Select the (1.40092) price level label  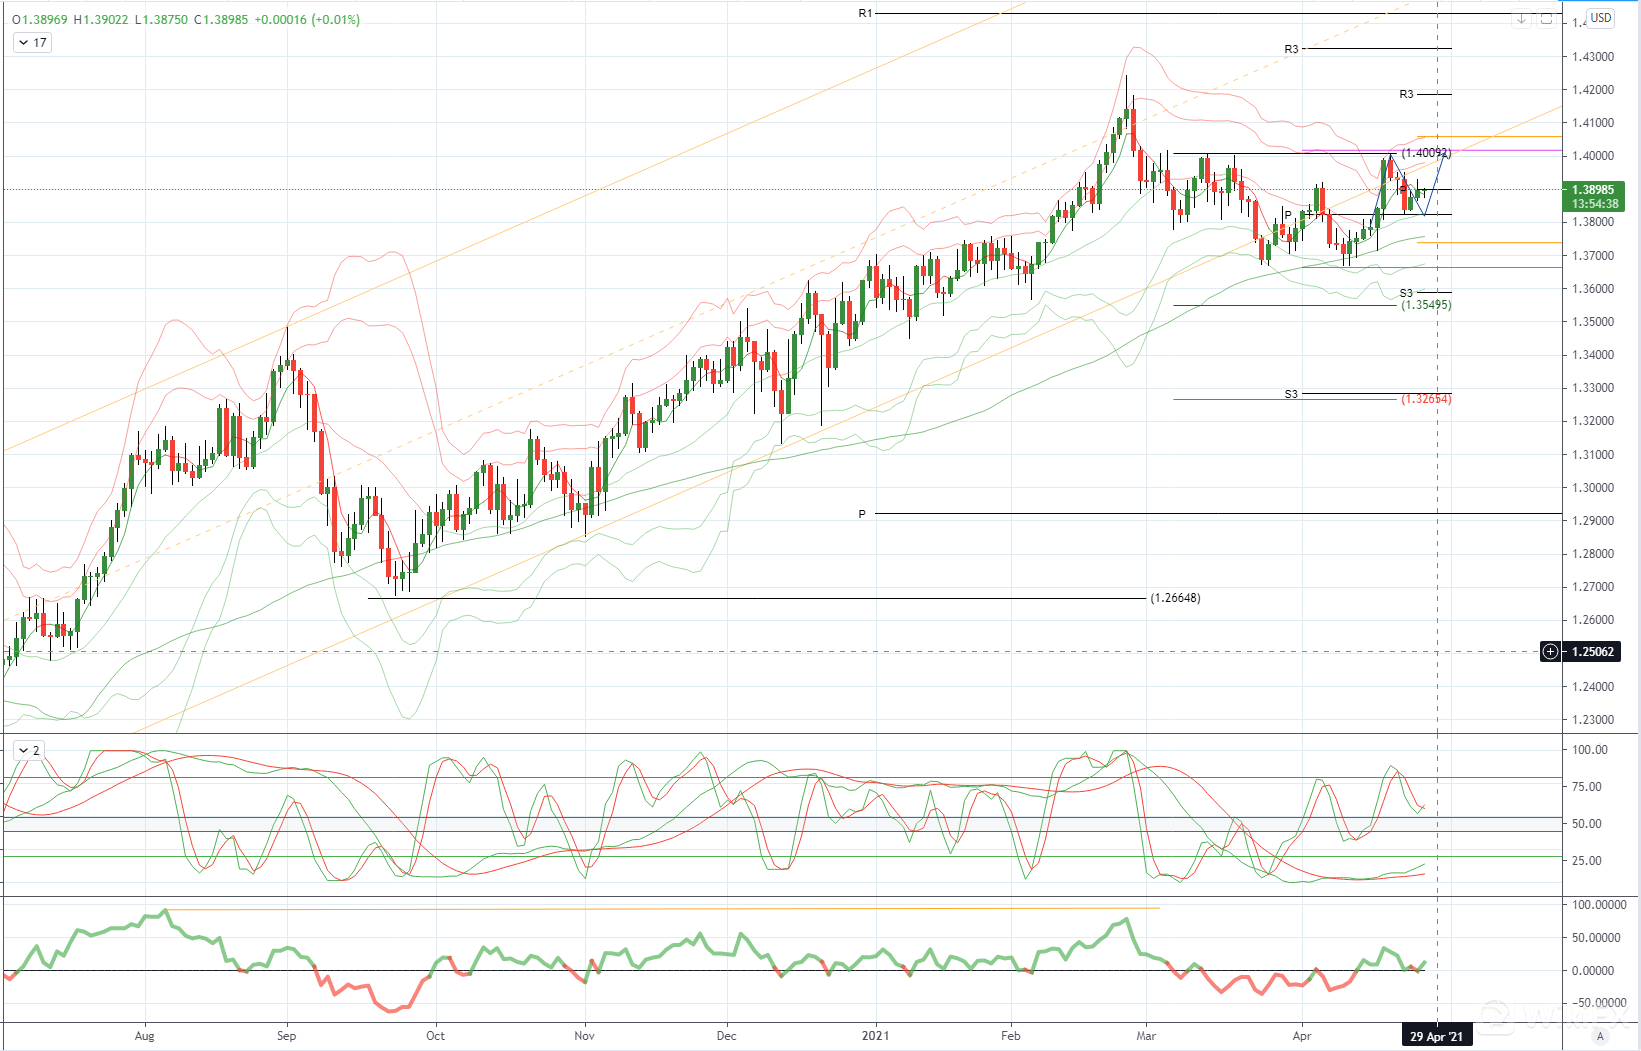(1425, 153)
